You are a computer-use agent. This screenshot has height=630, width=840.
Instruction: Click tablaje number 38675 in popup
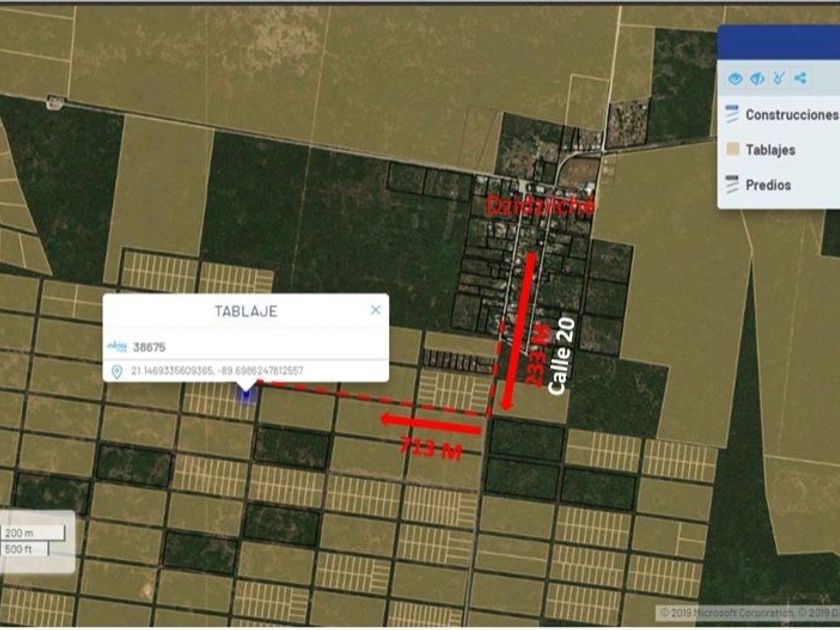point(149,347)
